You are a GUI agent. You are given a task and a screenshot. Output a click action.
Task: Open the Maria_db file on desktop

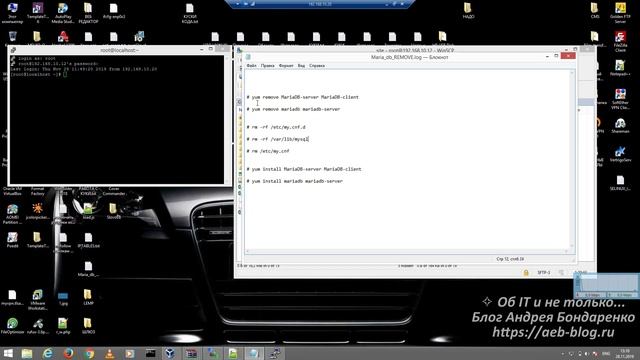coord(88,269)
